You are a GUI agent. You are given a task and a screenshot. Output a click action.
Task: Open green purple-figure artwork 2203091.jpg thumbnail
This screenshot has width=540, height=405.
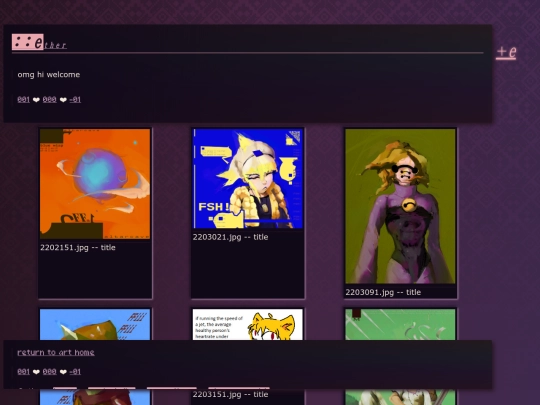coord(400,206)
